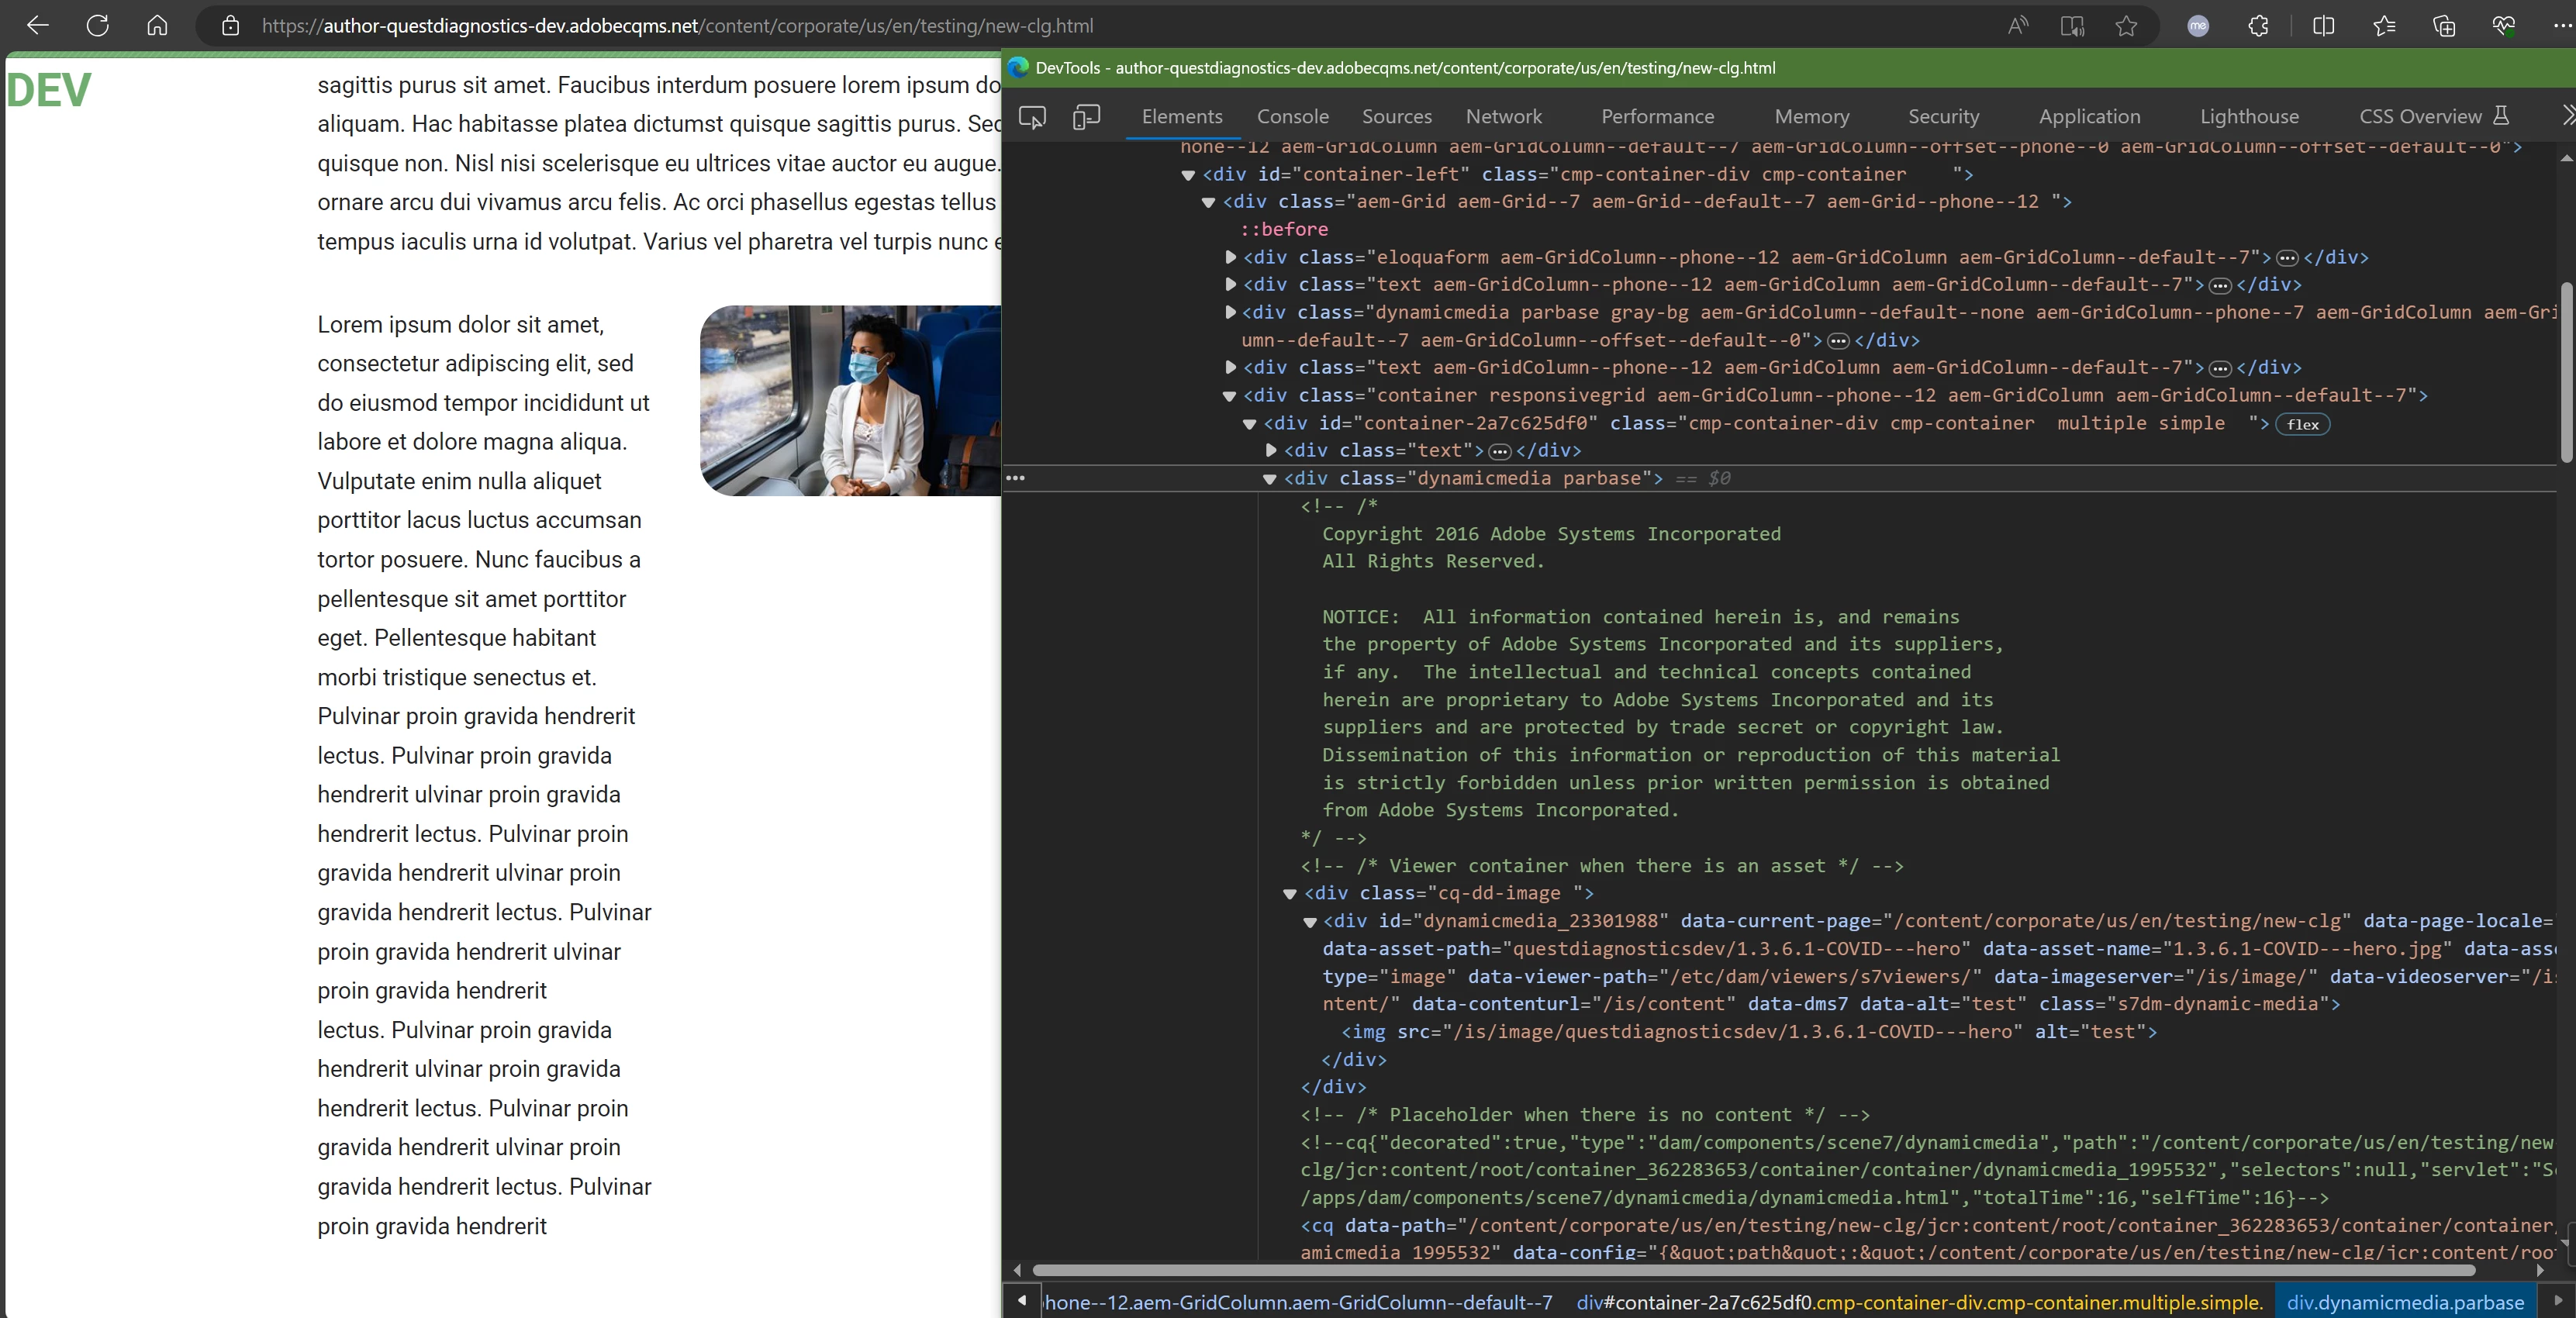Add page to favorites with star icon
2576x1318 pixels.
pyautogui.click(x=2126, y=26)
